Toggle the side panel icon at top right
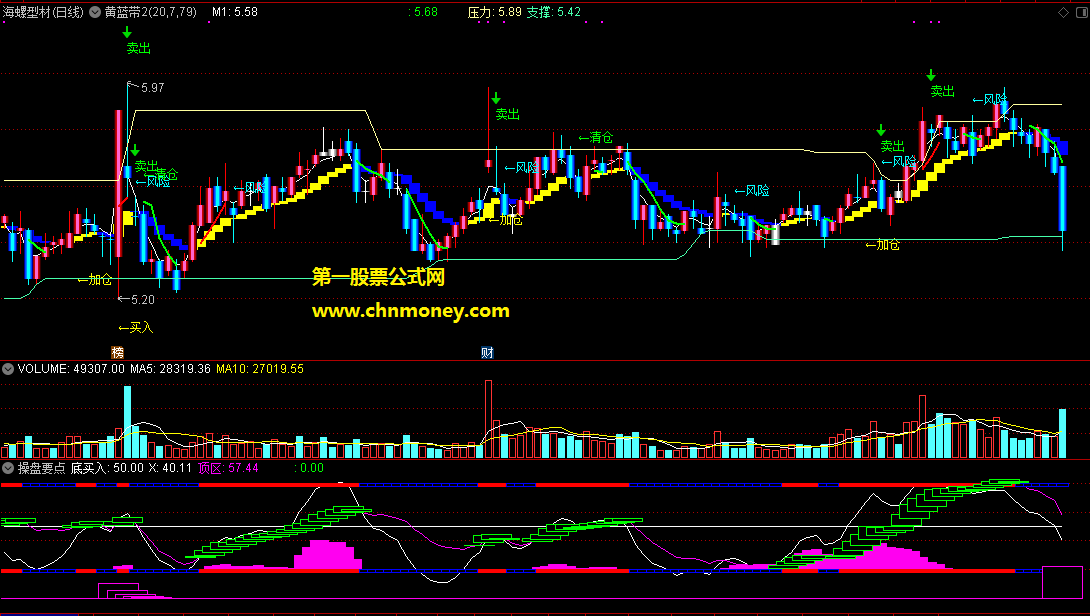The height and width of the screenshot is (616, 1090). 1082,13
